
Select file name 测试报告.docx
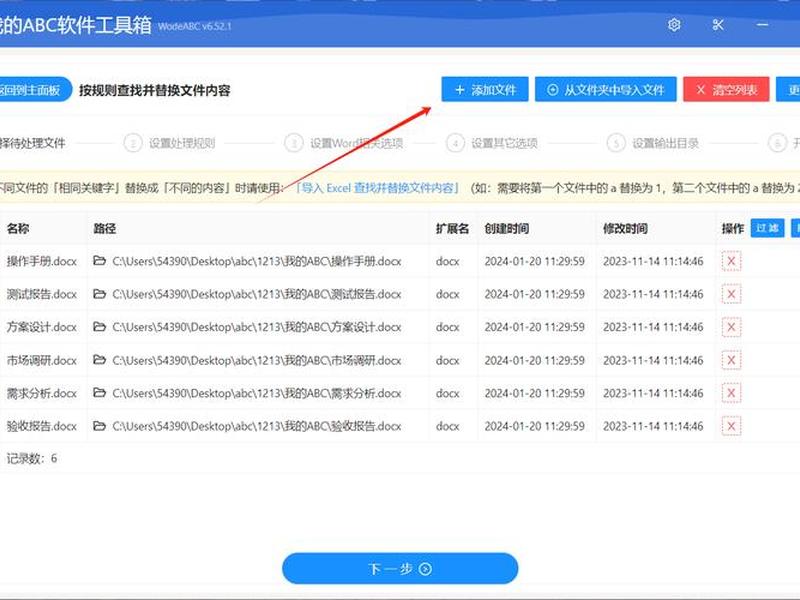tap(42, 294)
